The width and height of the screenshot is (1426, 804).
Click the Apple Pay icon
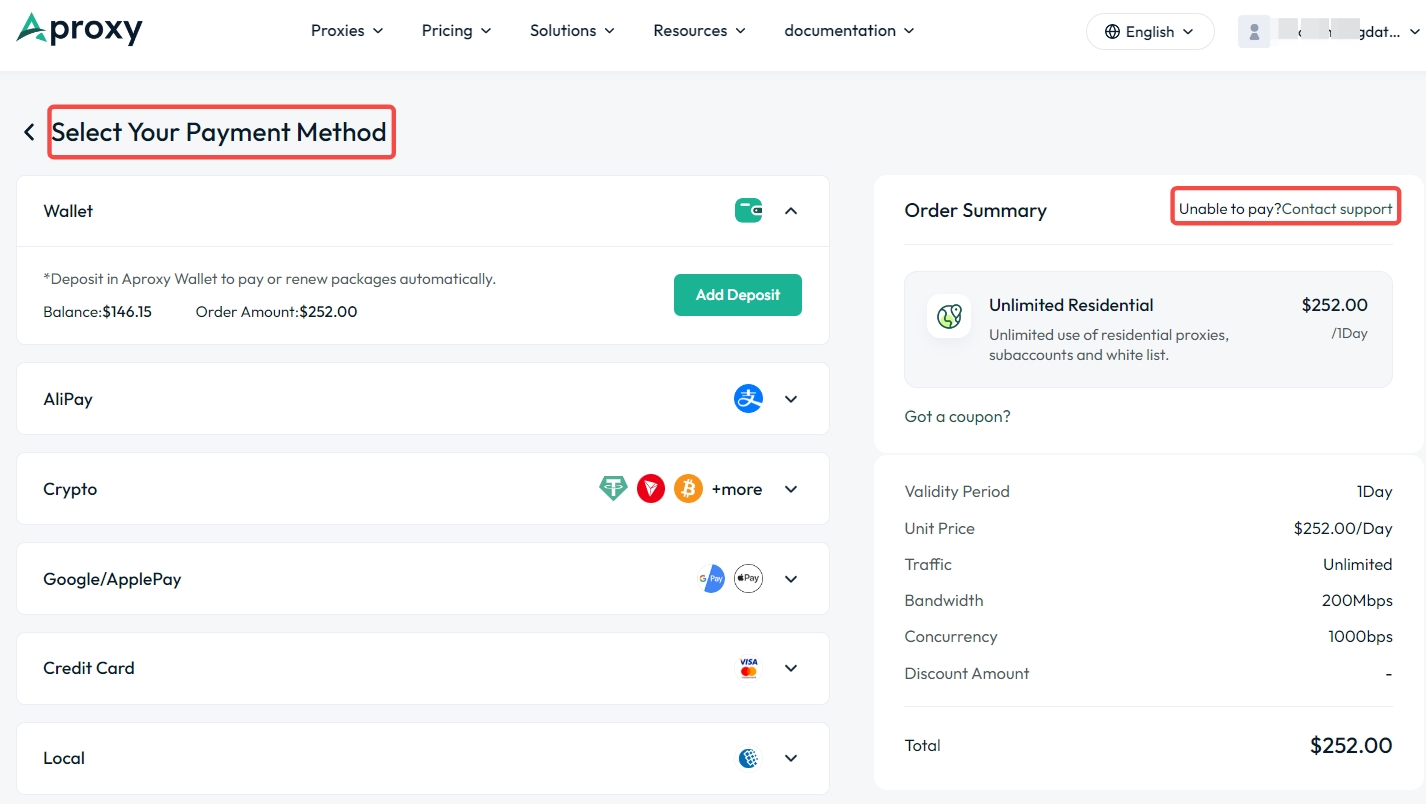point(748,578)
